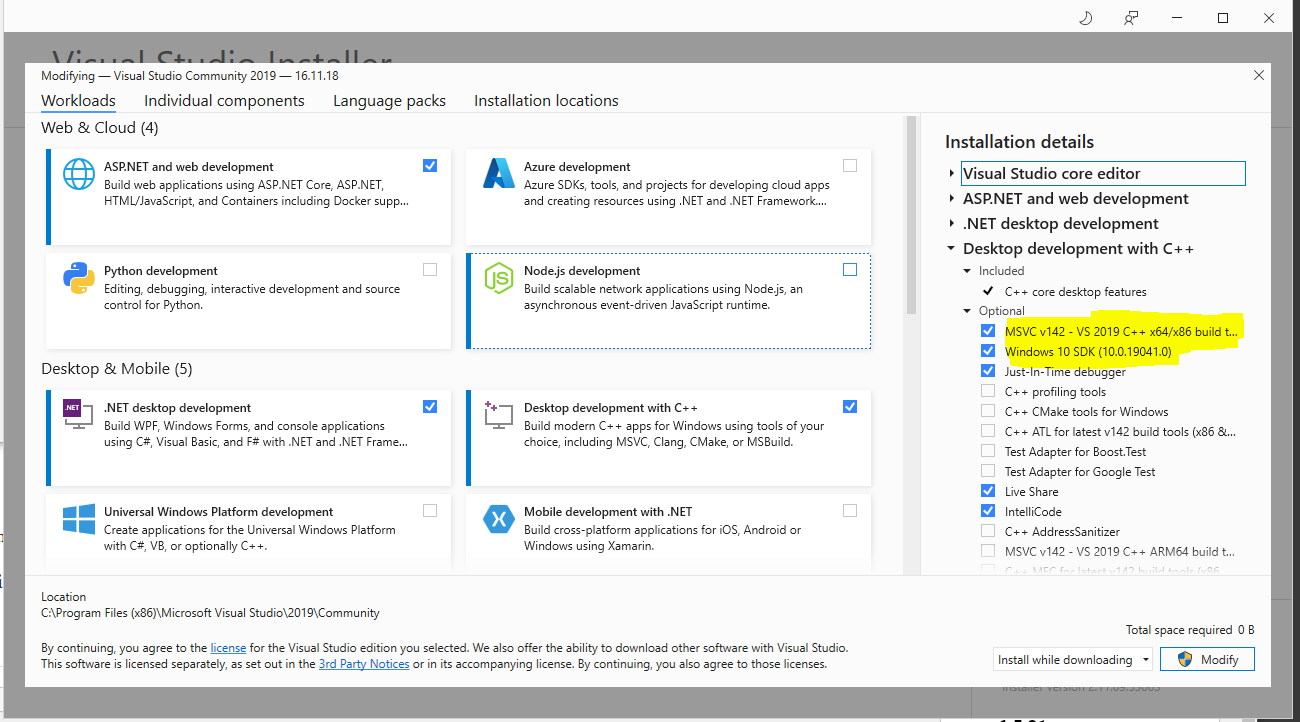
Task: Uncheck the Live Share option
Action: [988, 491]
